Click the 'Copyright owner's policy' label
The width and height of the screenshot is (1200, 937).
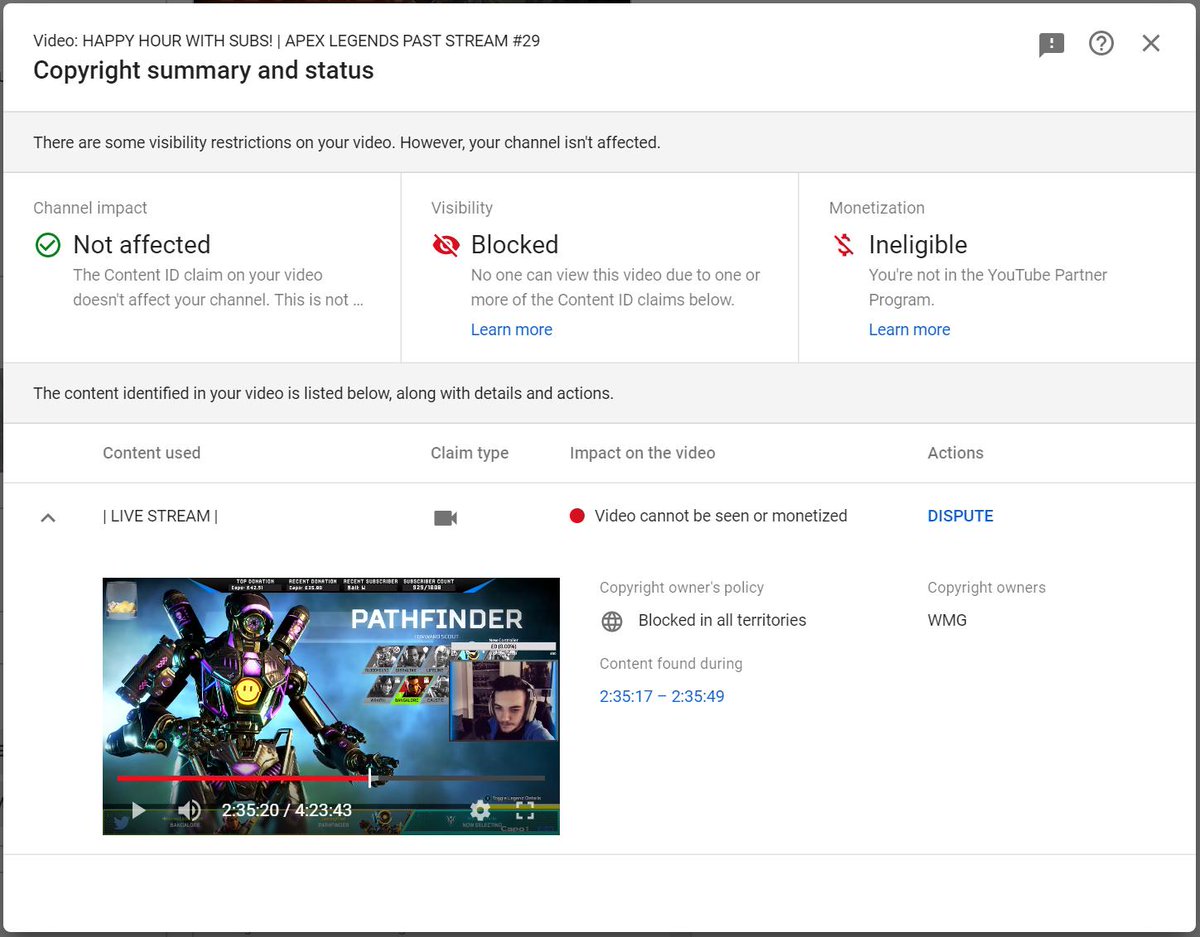(x=682, y=588)
